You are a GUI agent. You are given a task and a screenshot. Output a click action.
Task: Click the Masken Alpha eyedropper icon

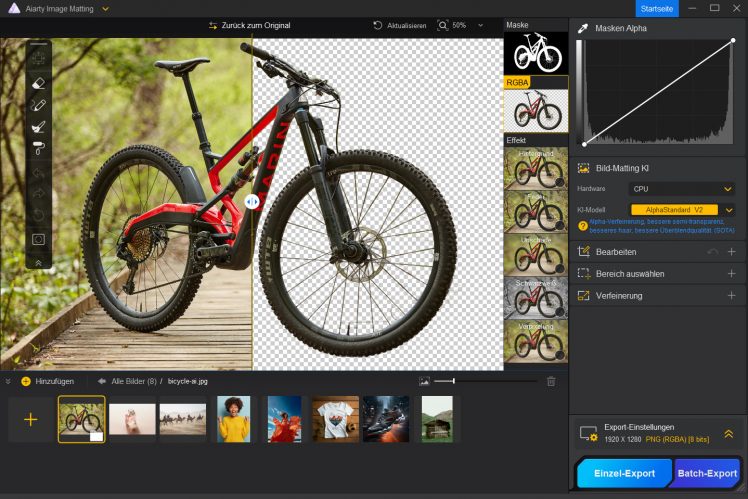tap(582, 29)
